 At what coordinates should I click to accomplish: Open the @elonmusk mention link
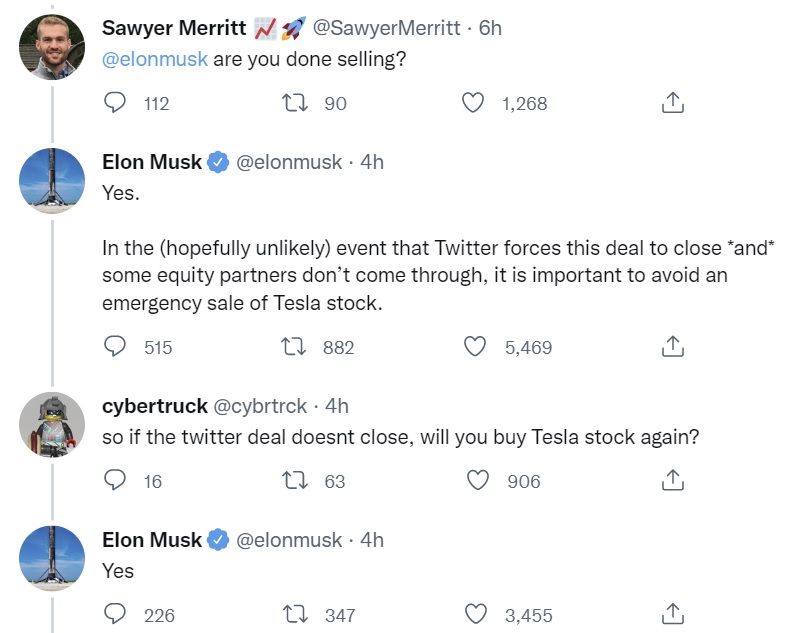pos(155,59)
